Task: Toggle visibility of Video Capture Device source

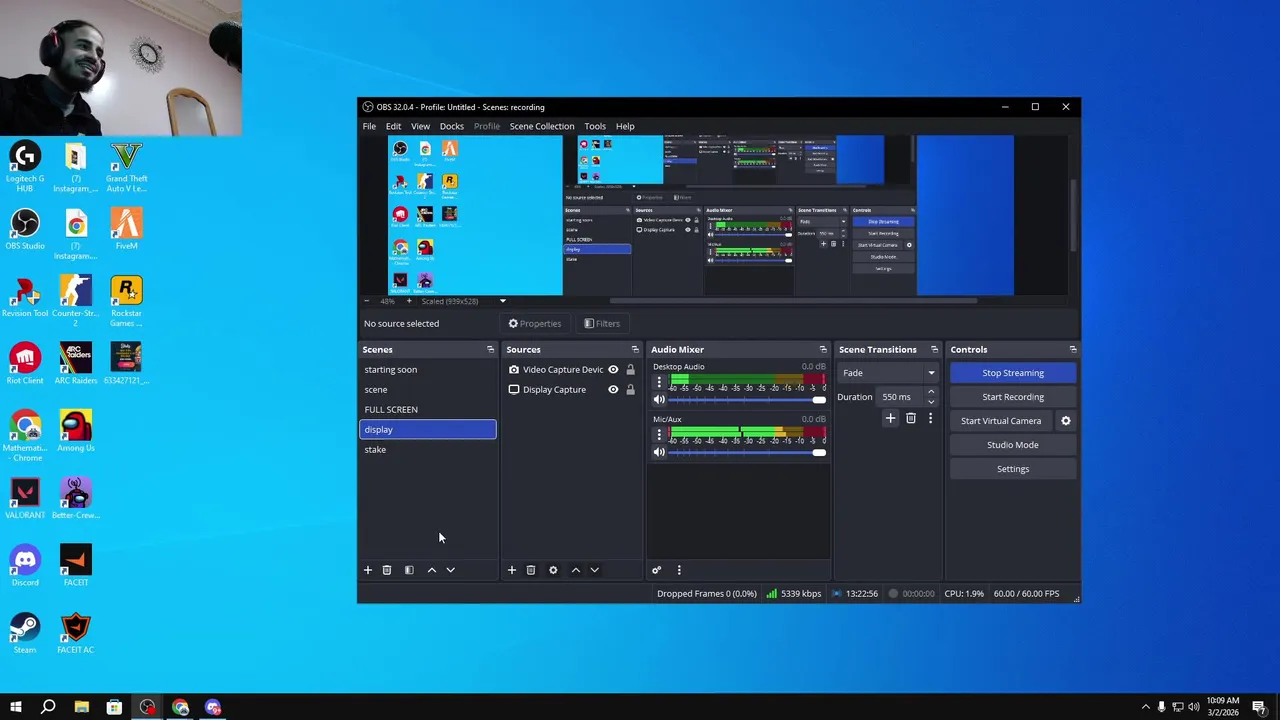Action: (x=613, y=370)
